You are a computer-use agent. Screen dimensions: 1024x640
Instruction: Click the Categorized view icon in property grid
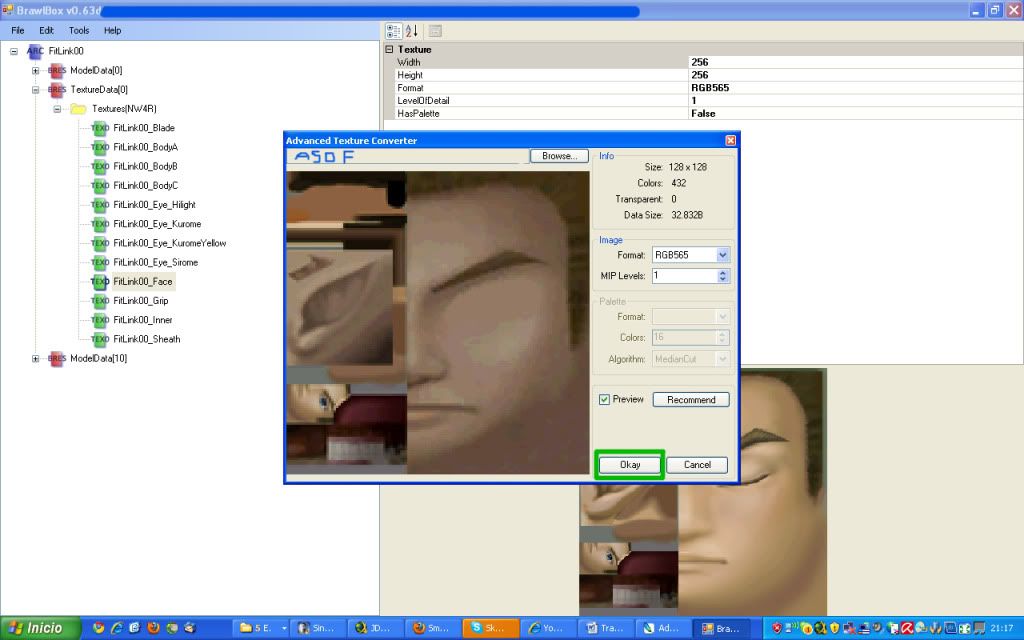tap(393, 31)
